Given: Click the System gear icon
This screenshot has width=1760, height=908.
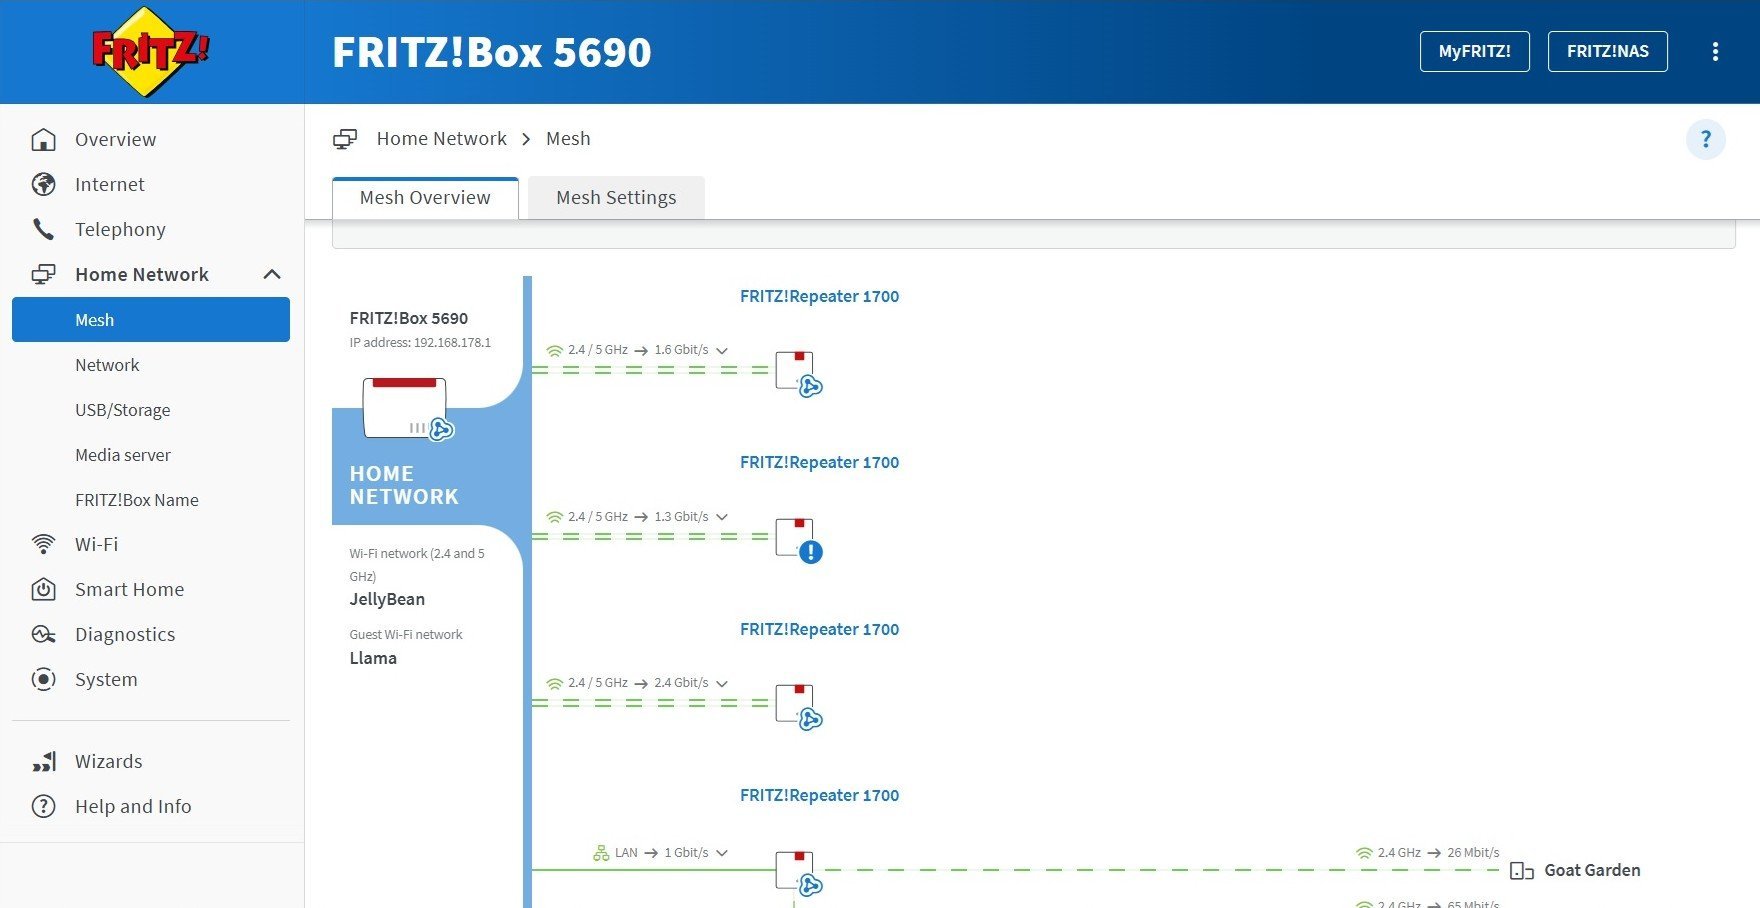Looking at the screenshot, I should pos(43,679).
